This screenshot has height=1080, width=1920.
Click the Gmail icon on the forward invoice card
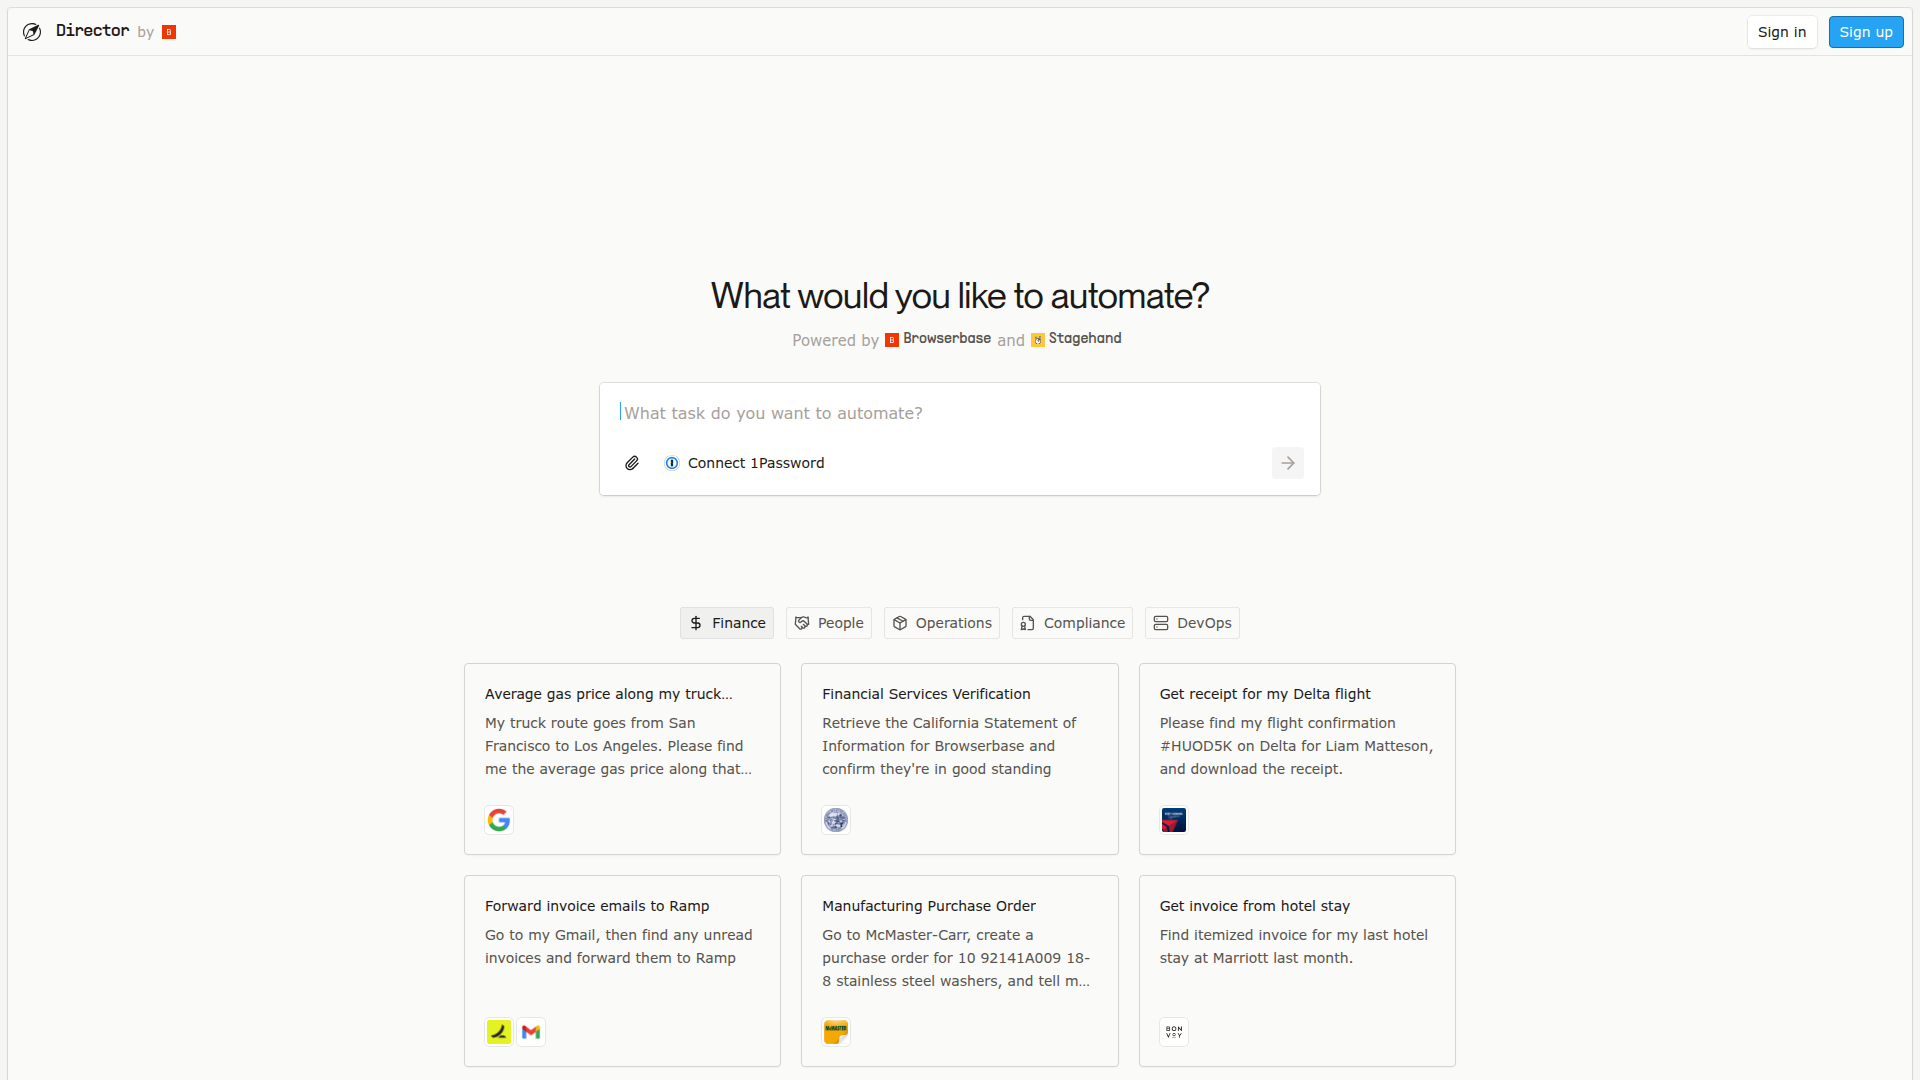(x=531, y=1031)
